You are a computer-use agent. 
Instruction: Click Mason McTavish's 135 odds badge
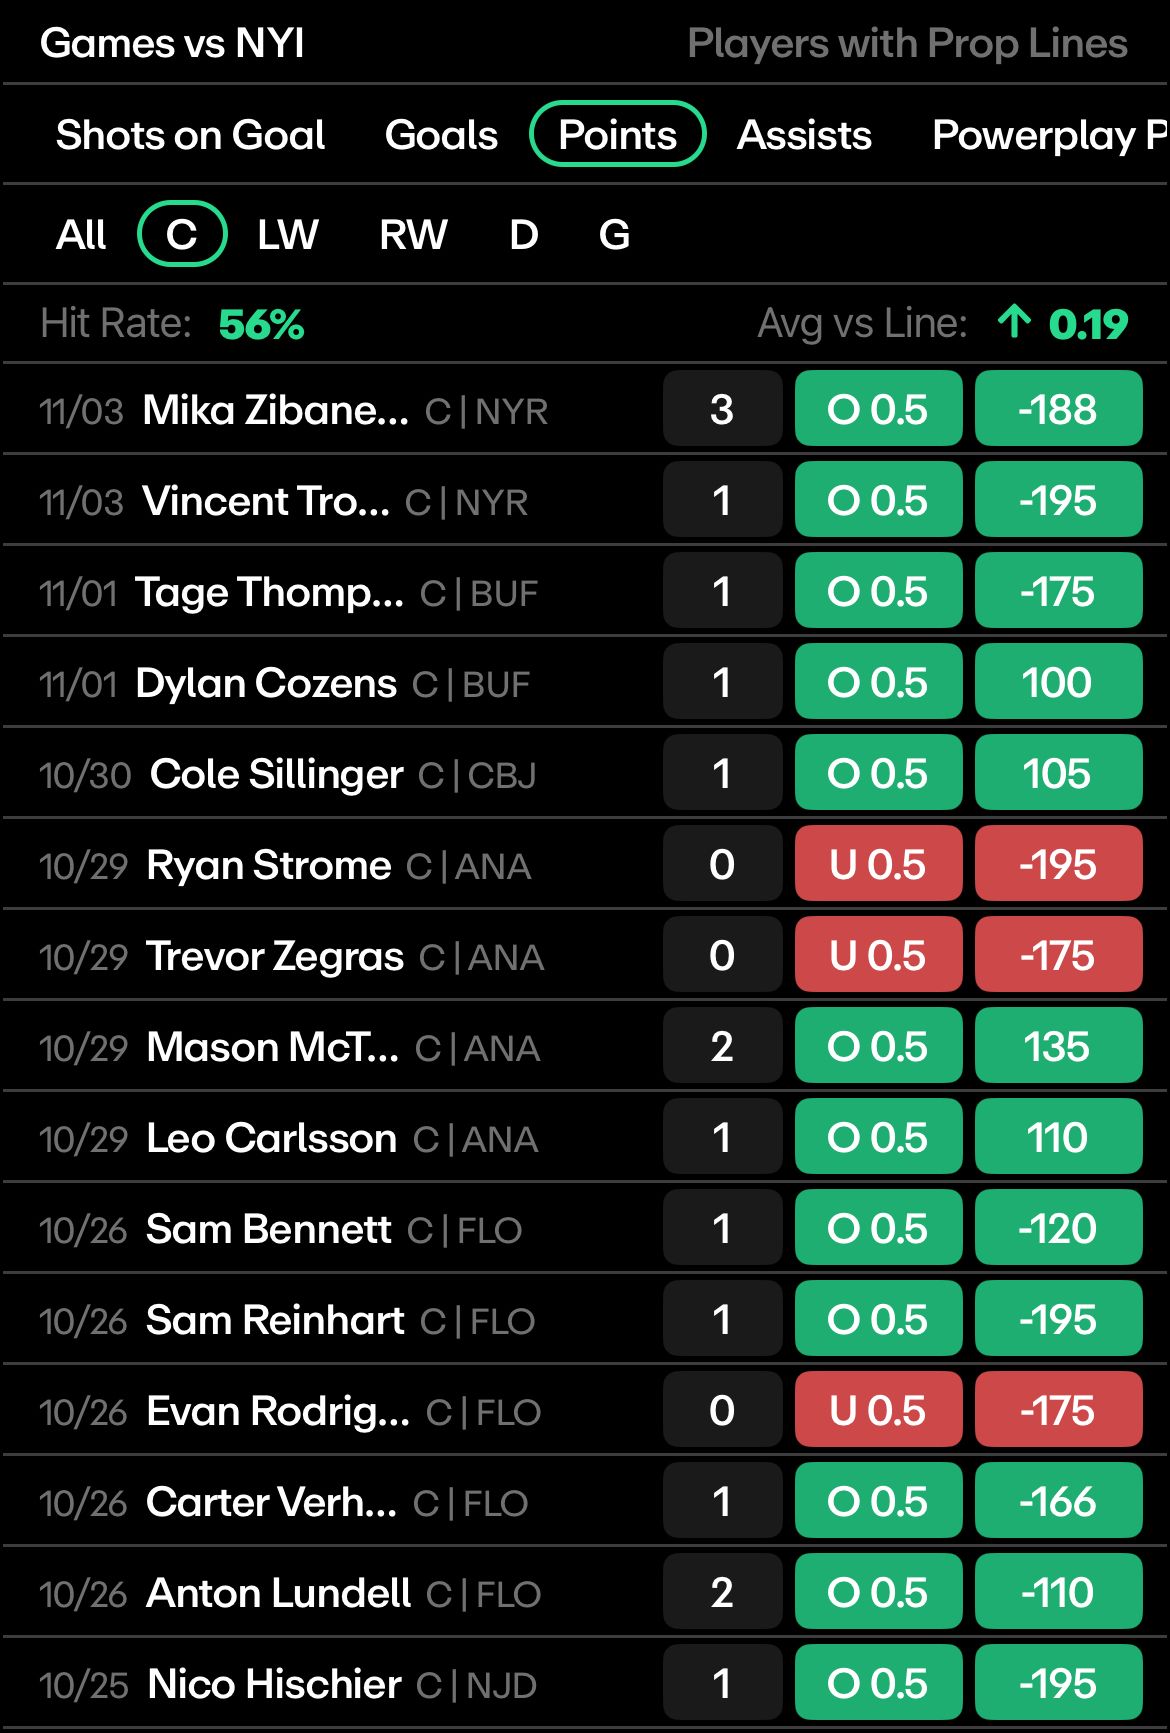(x=1058, y=1046)
